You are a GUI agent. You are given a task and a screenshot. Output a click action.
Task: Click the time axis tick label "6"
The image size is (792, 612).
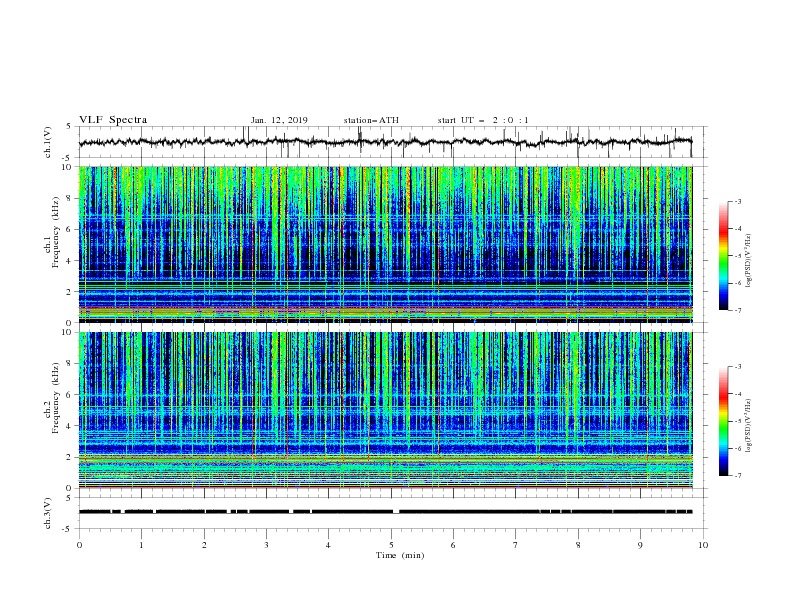453,545
